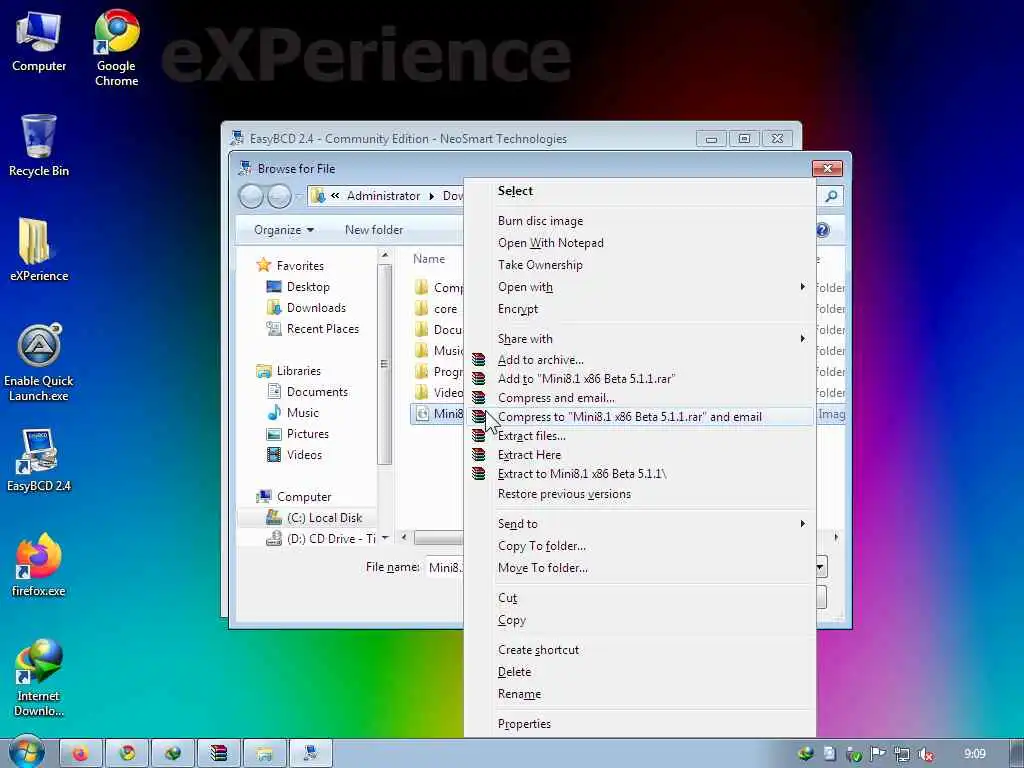The height and width of the screenshot is (768, 1024).
Task: Click the sidebar scroll-down arrow
Action: pyautogui.click(x=385, y=537)
